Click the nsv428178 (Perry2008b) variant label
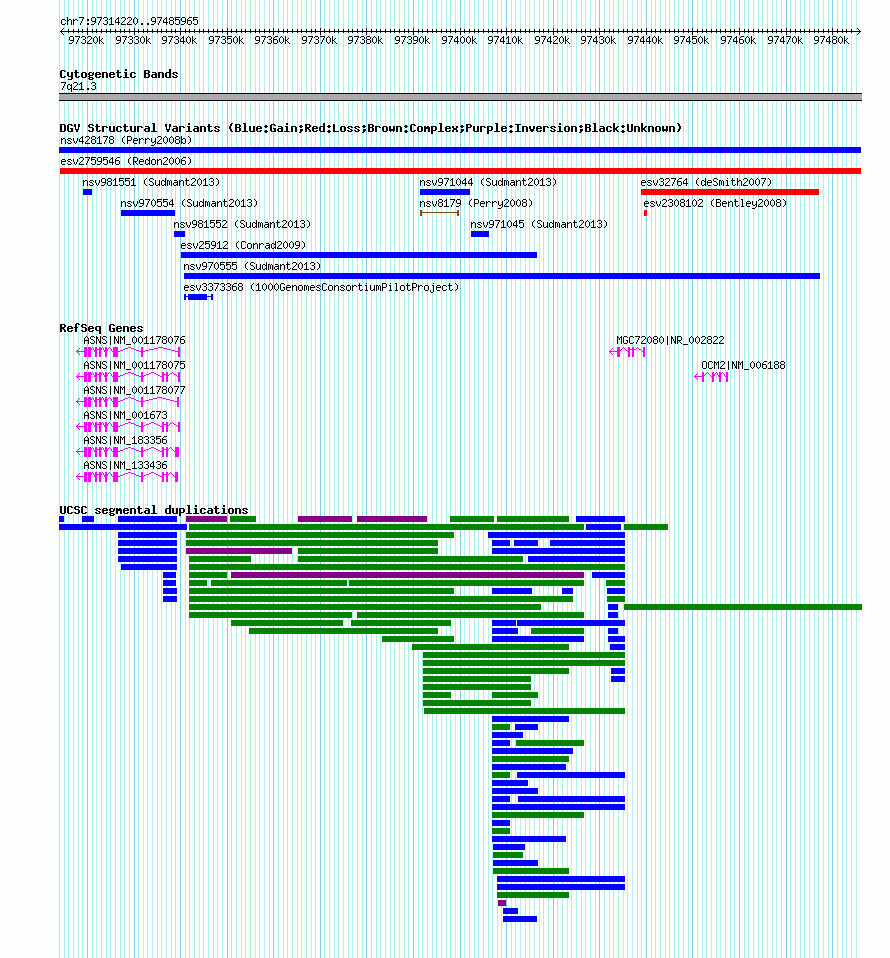The height and width of the screenshot is (958, 890). point(126,141)
